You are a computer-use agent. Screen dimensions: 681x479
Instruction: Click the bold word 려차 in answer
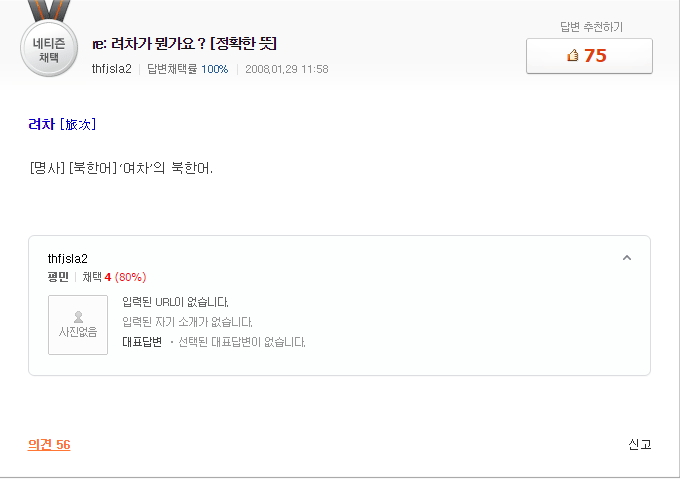point(42,125)
